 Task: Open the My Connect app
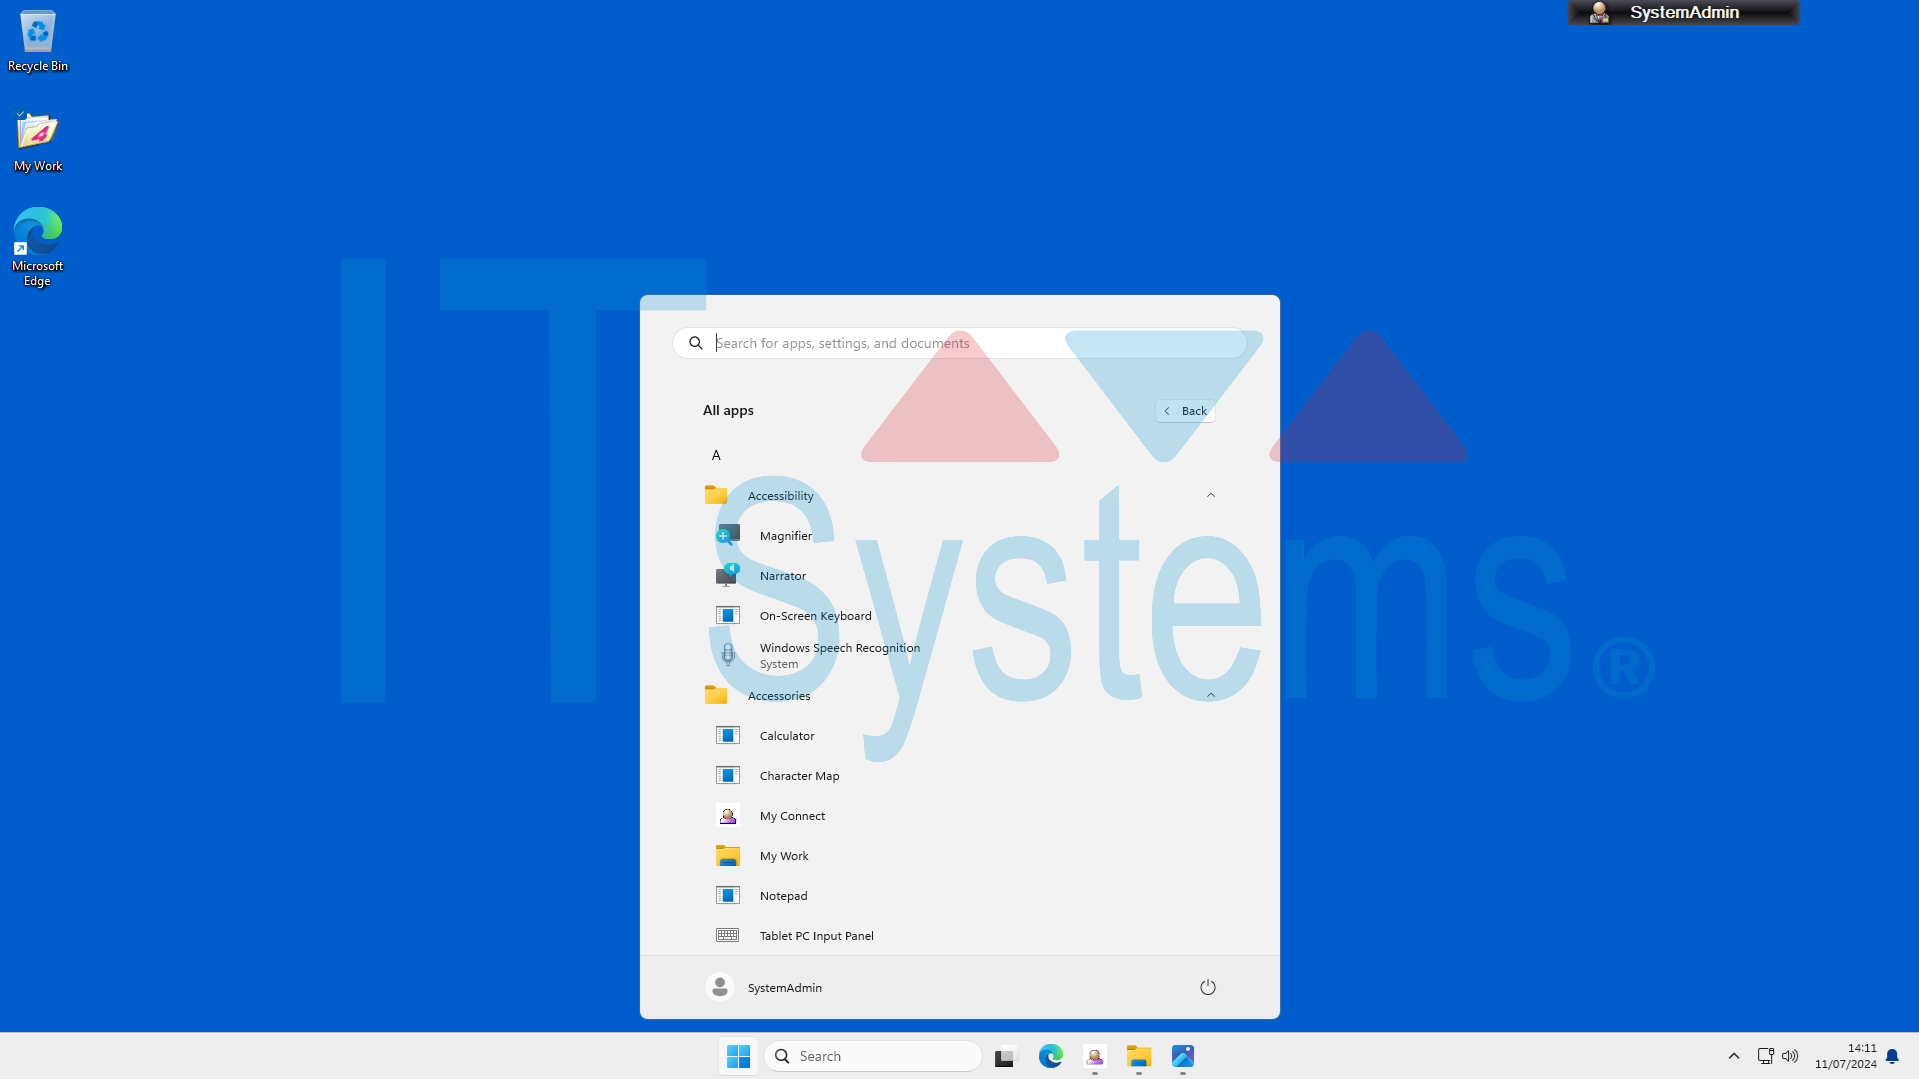click(x=791, y=815)
